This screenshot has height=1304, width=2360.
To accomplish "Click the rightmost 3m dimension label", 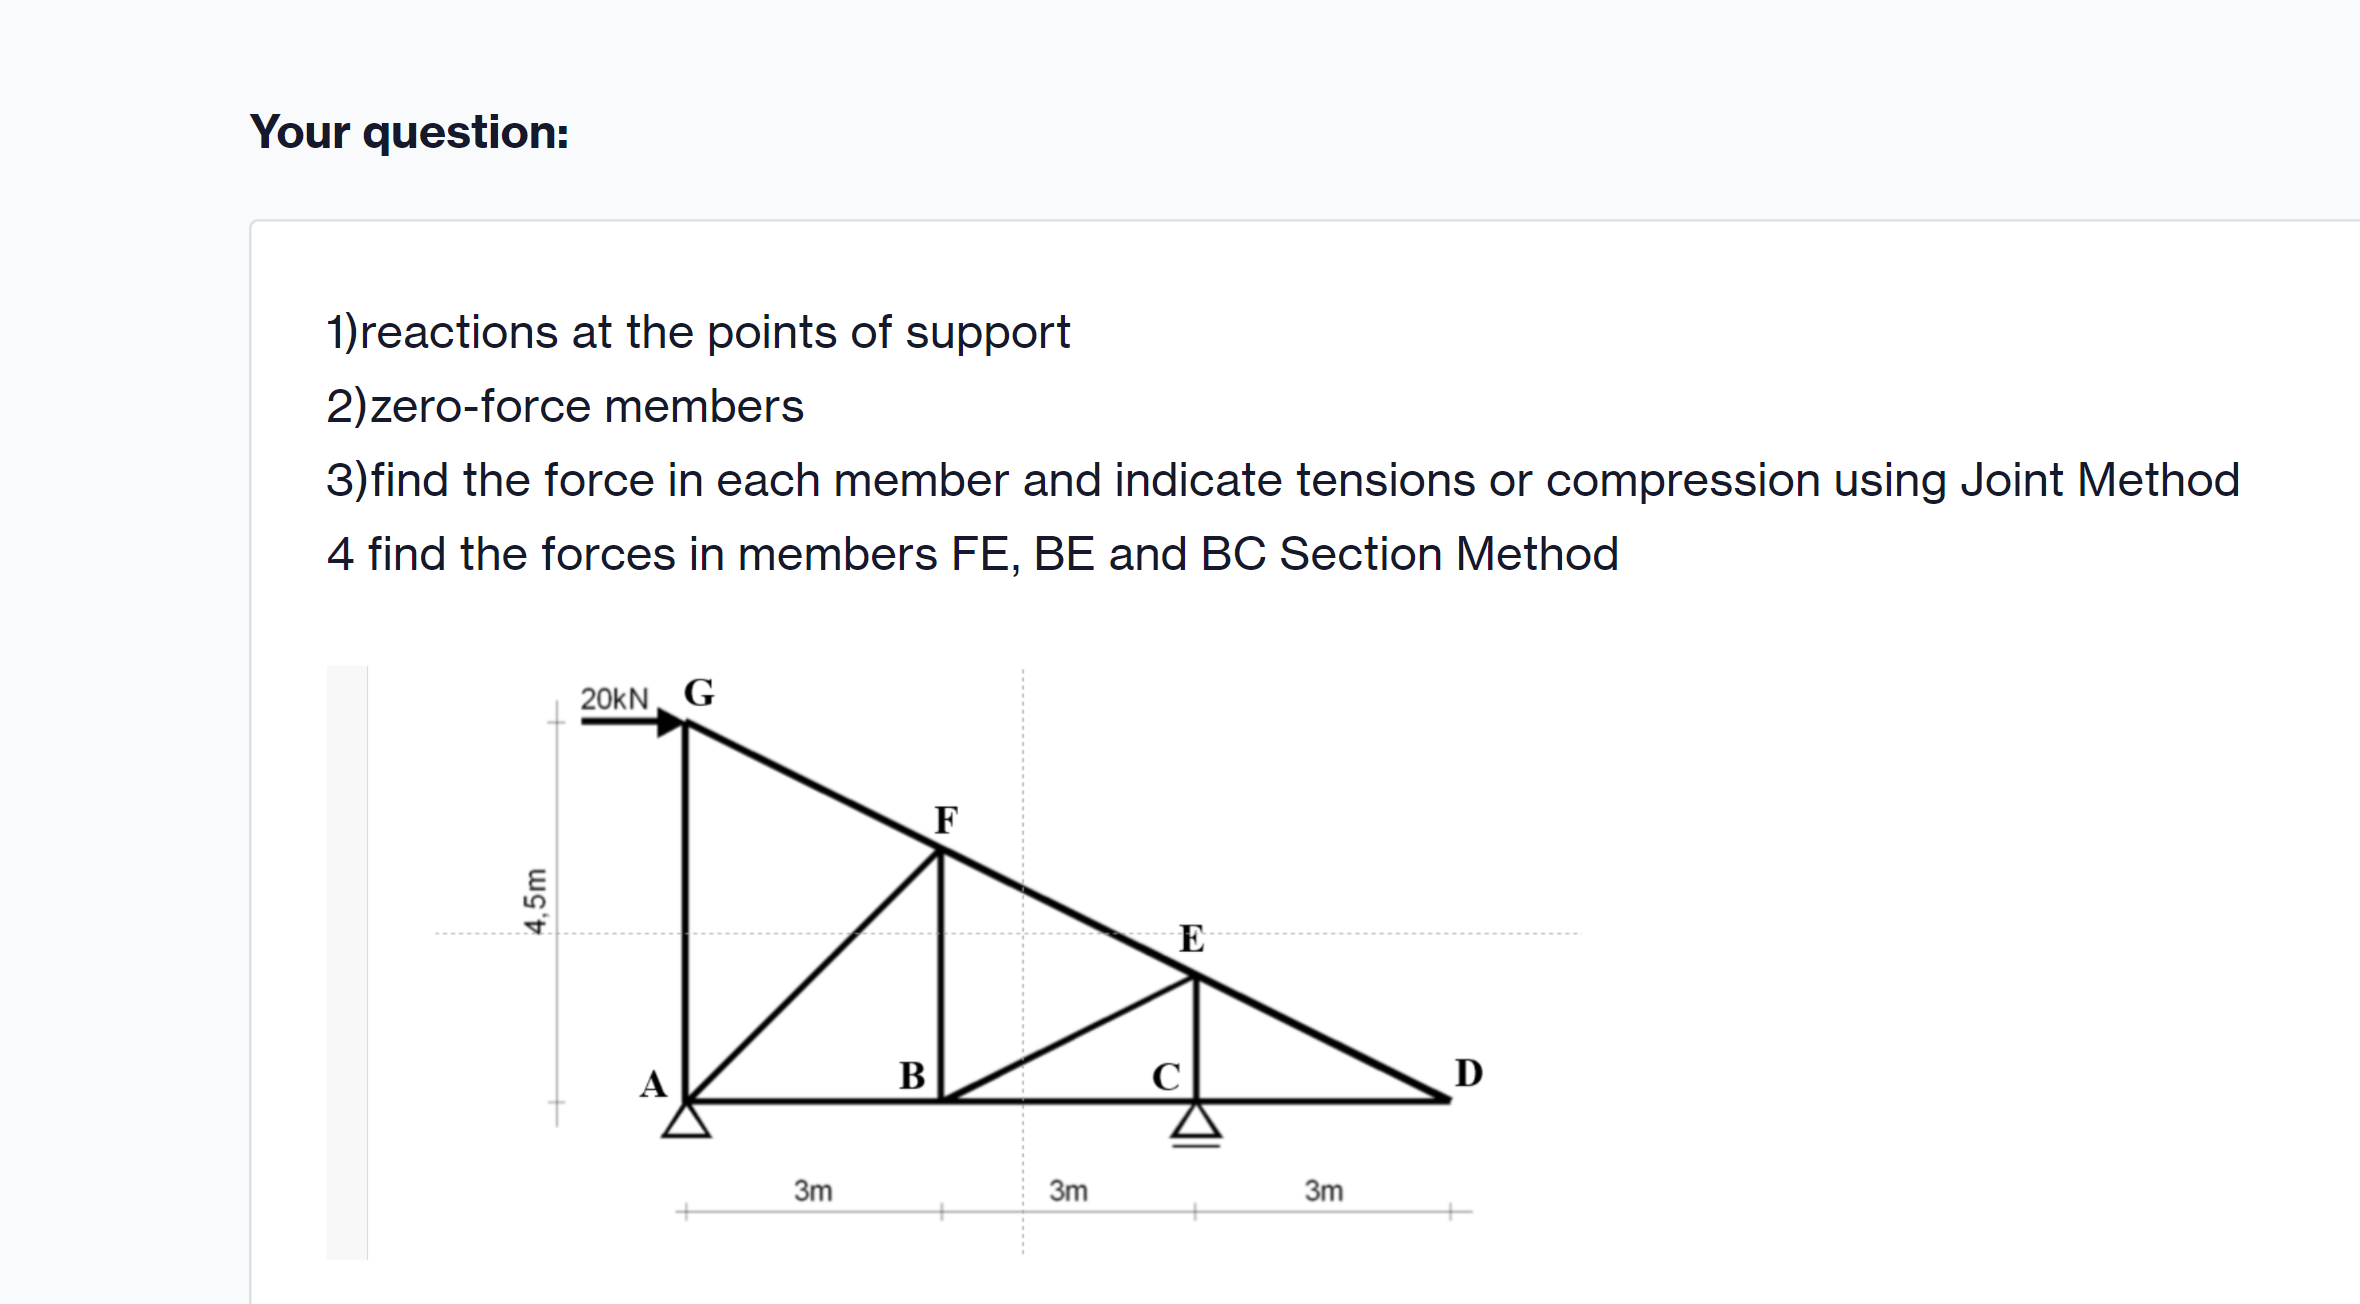I will click(x=1323, y=1191).
